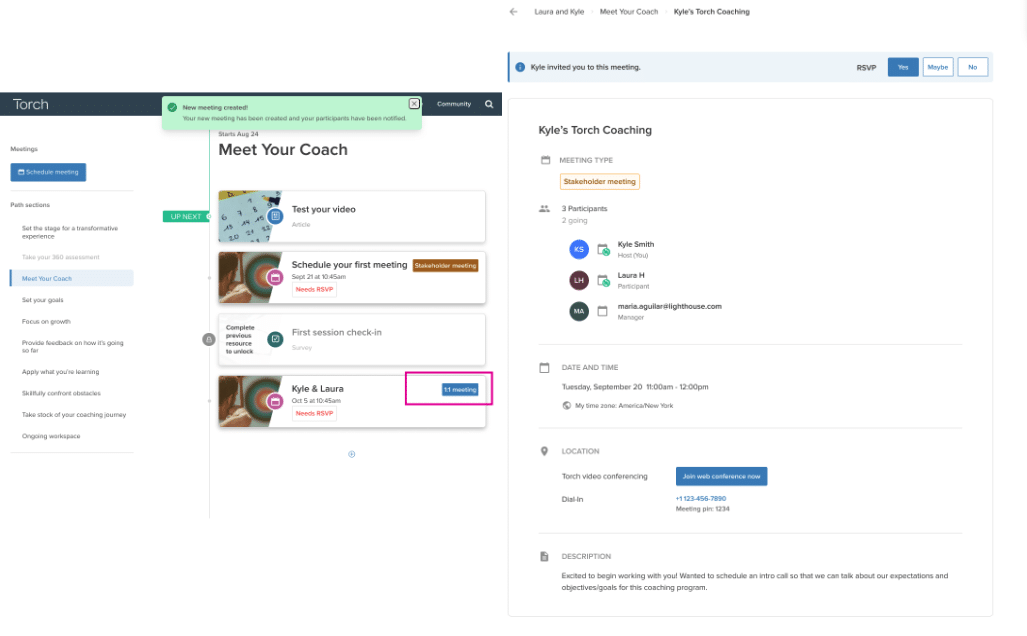Open Community in the top navigation
1027x636 pixels.
pos(454,104)
